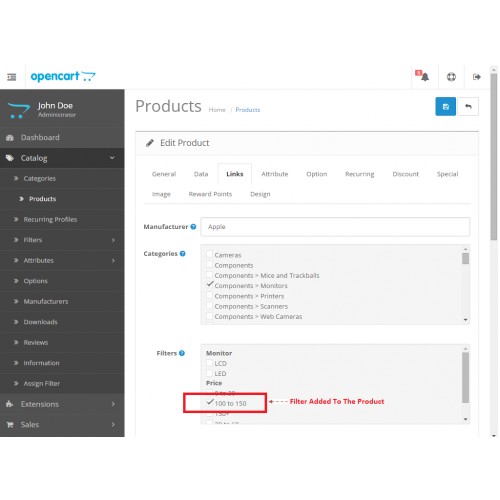Click the blue save product icon
Screen dimensions: 500x500
(445, 107)
